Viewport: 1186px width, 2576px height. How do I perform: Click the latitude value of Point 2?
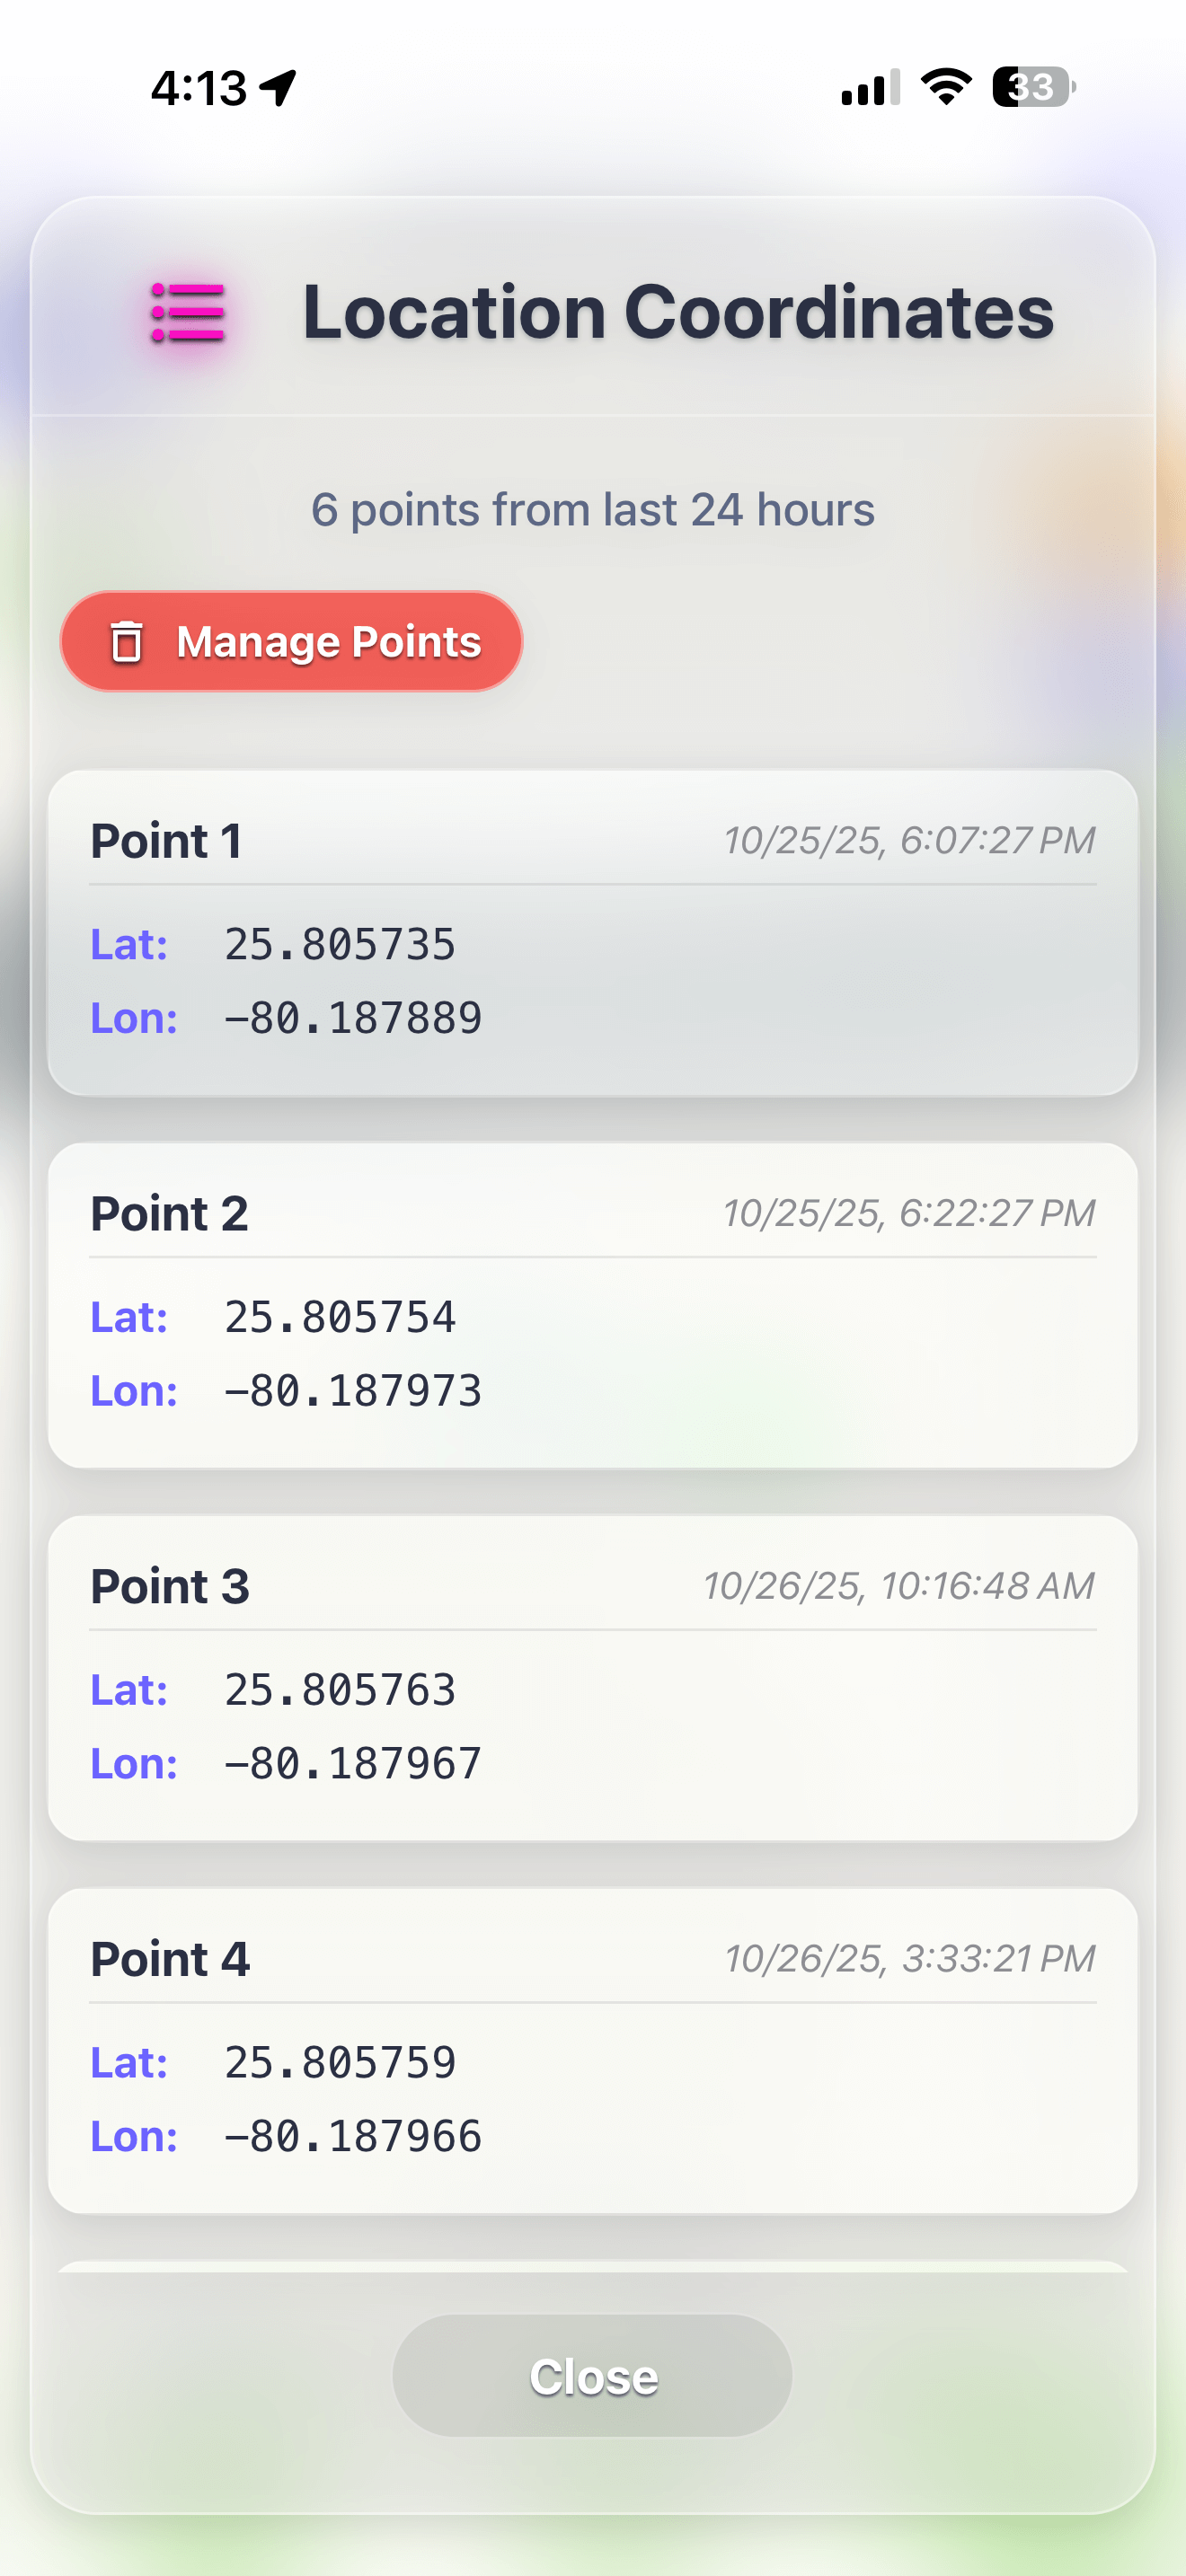point(340,1316)
